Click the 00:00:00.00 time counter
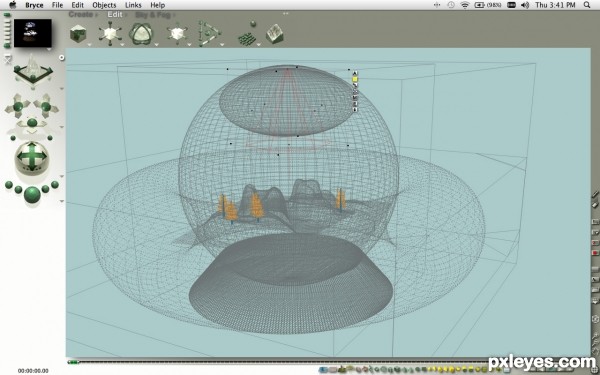Image resolution: width=600 pixels, height=375 pixels. (33, 370)
